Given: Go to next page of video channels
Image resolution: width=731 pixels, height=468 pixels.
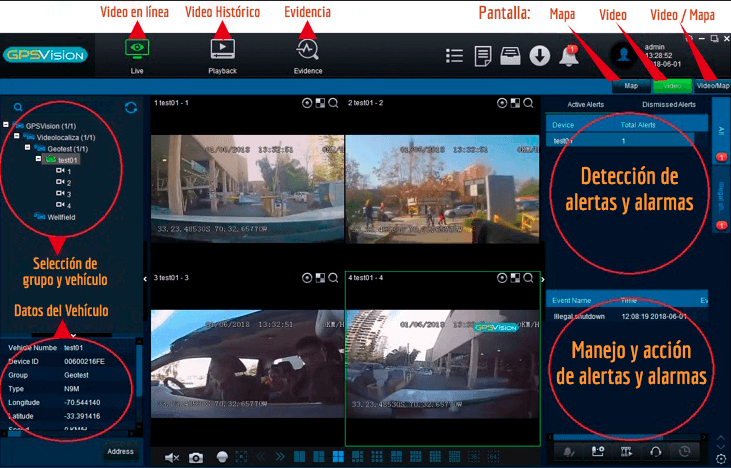Looking at the screenshot, I should click(280, 457).
